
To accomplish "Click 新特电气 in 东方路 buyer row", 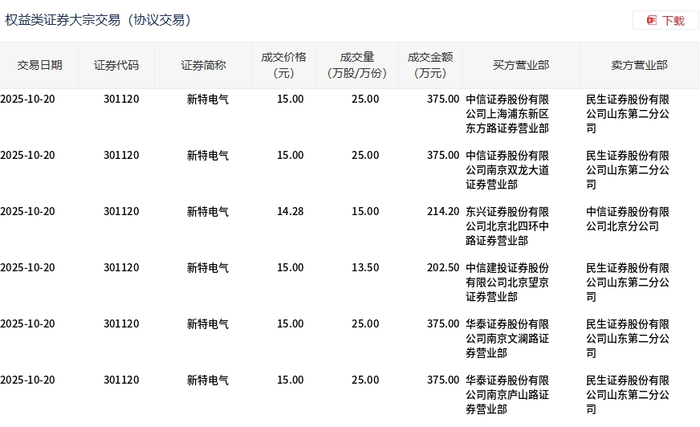I will pos(208,99).
